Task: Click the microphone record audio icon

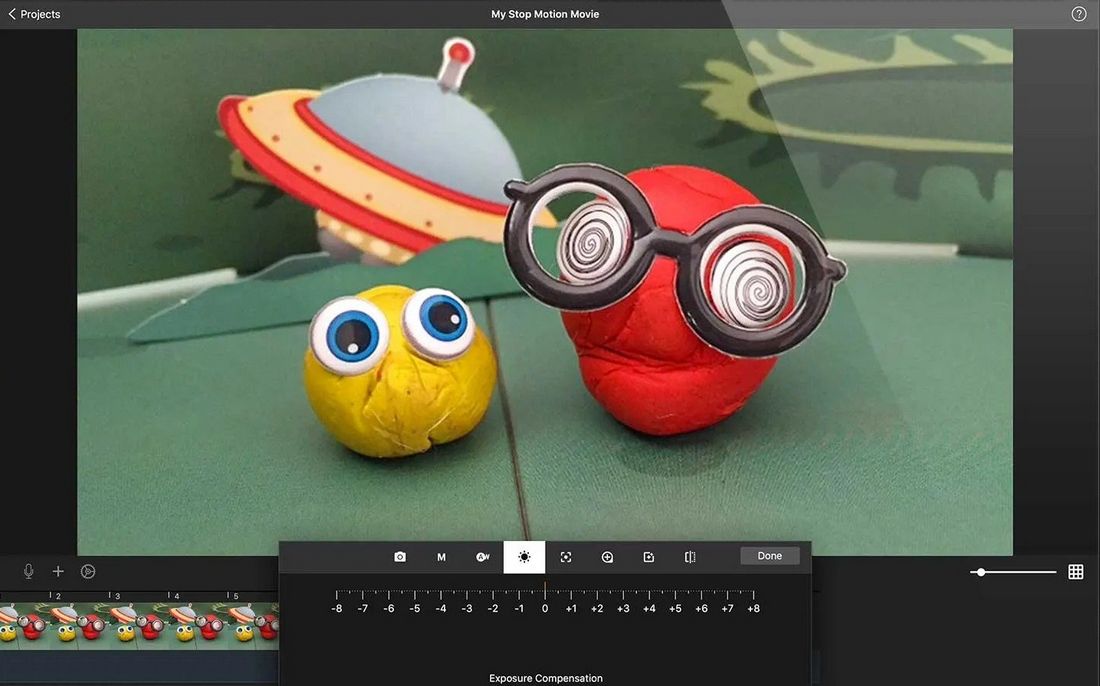Action: (x=29, y=571)
